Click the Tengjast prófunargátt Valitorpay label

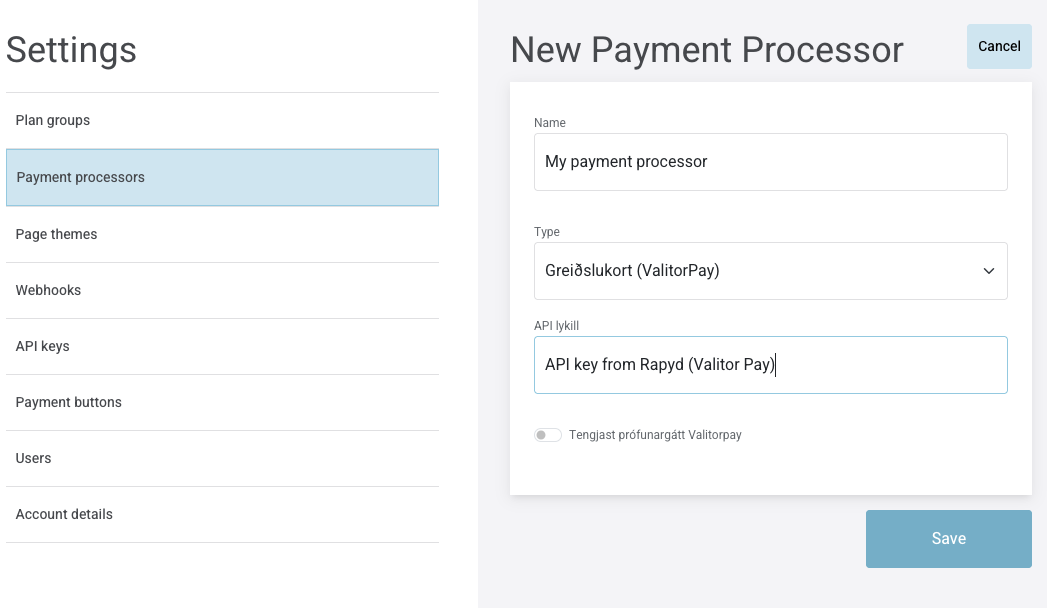pos(655,435)
